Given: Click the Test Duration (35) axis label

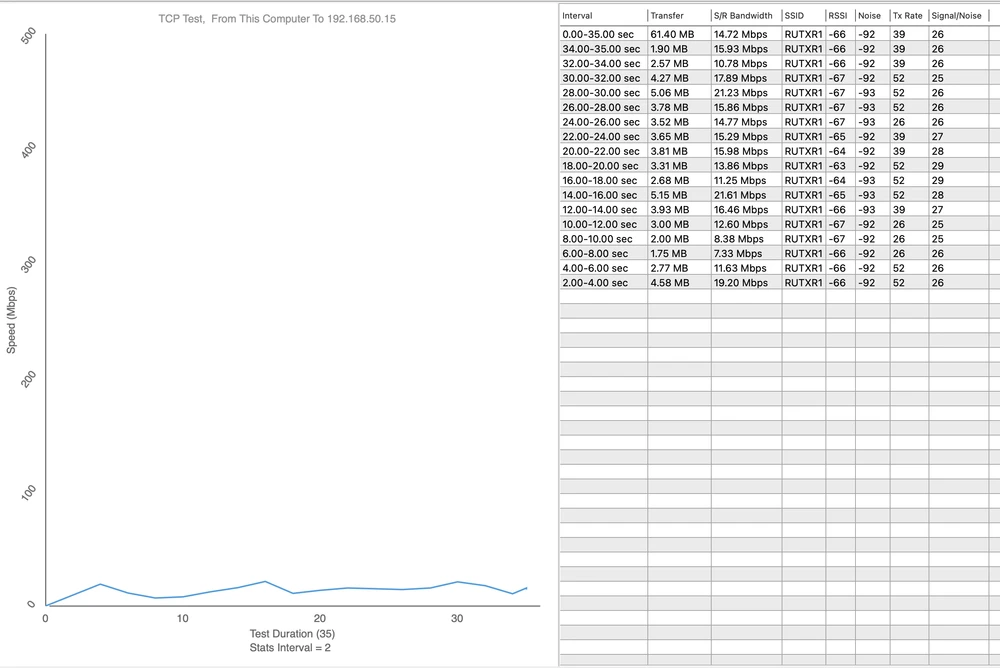Looking at the screenshot, I should pos(290,634).
